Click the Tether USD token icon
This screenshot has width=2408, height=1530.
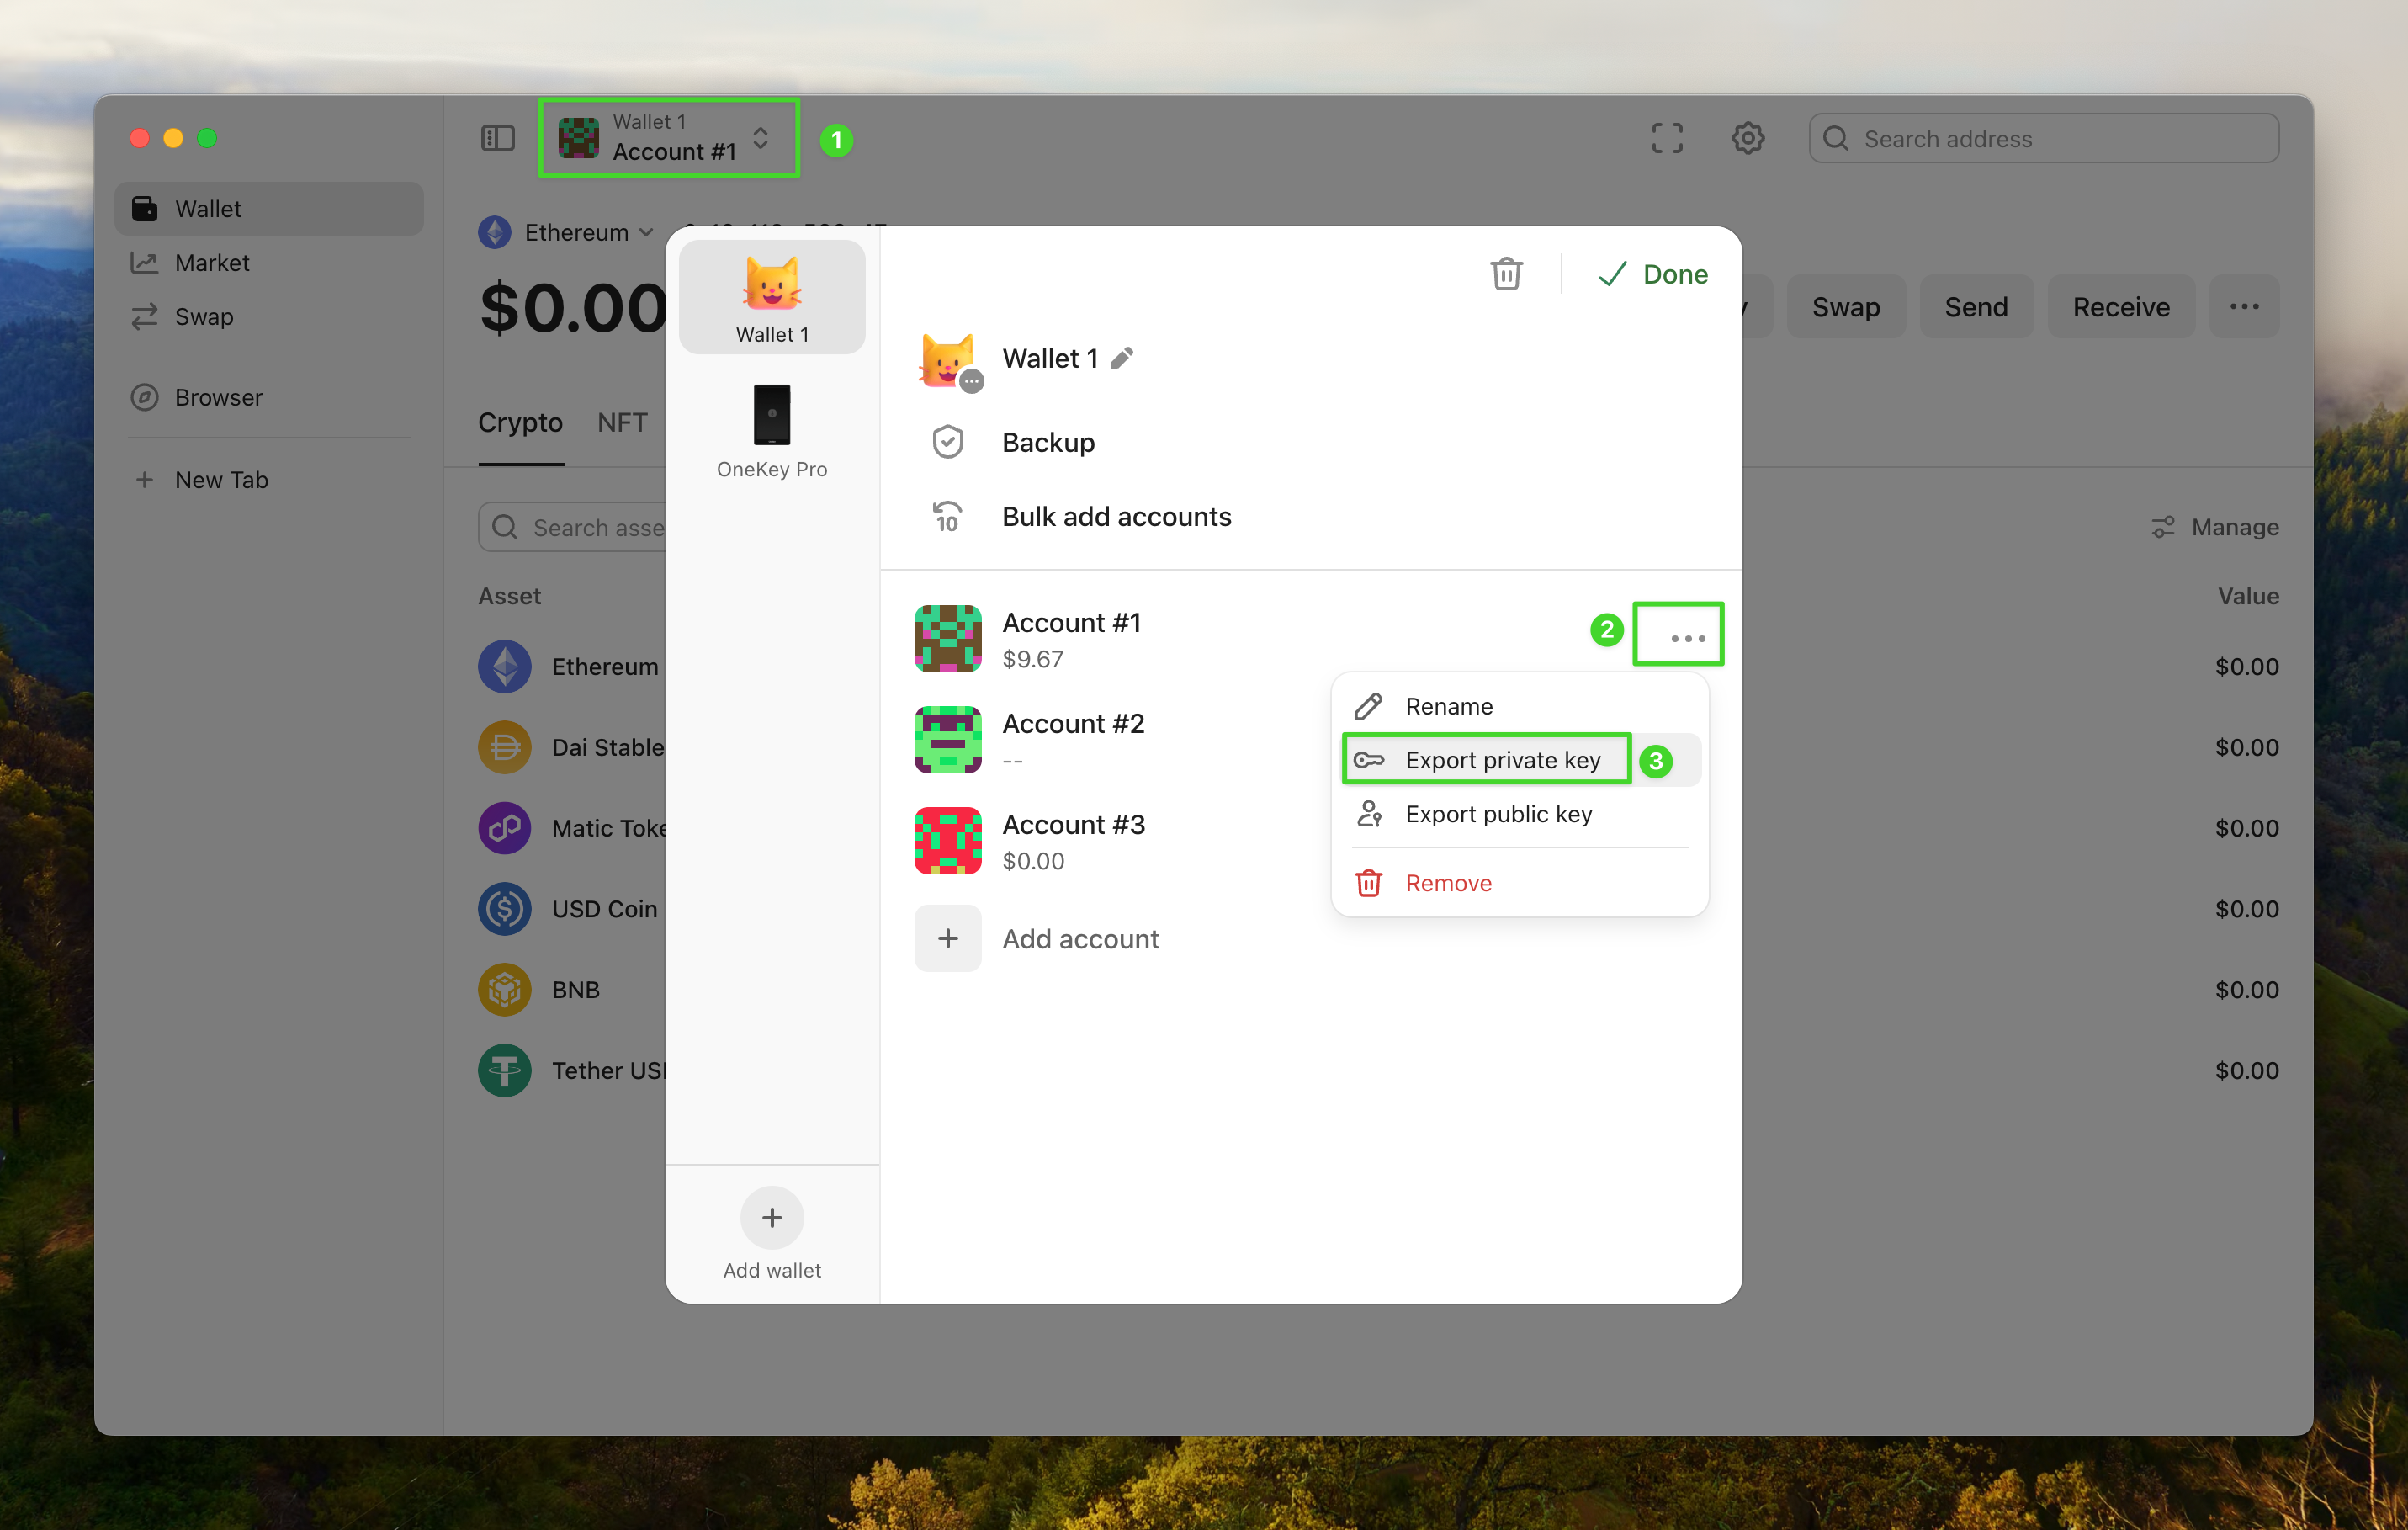[x=505, y=1070]
